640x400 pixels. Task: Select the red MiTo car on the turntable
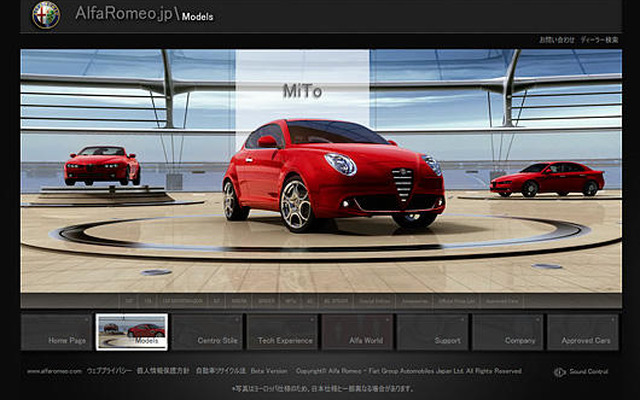334,176
